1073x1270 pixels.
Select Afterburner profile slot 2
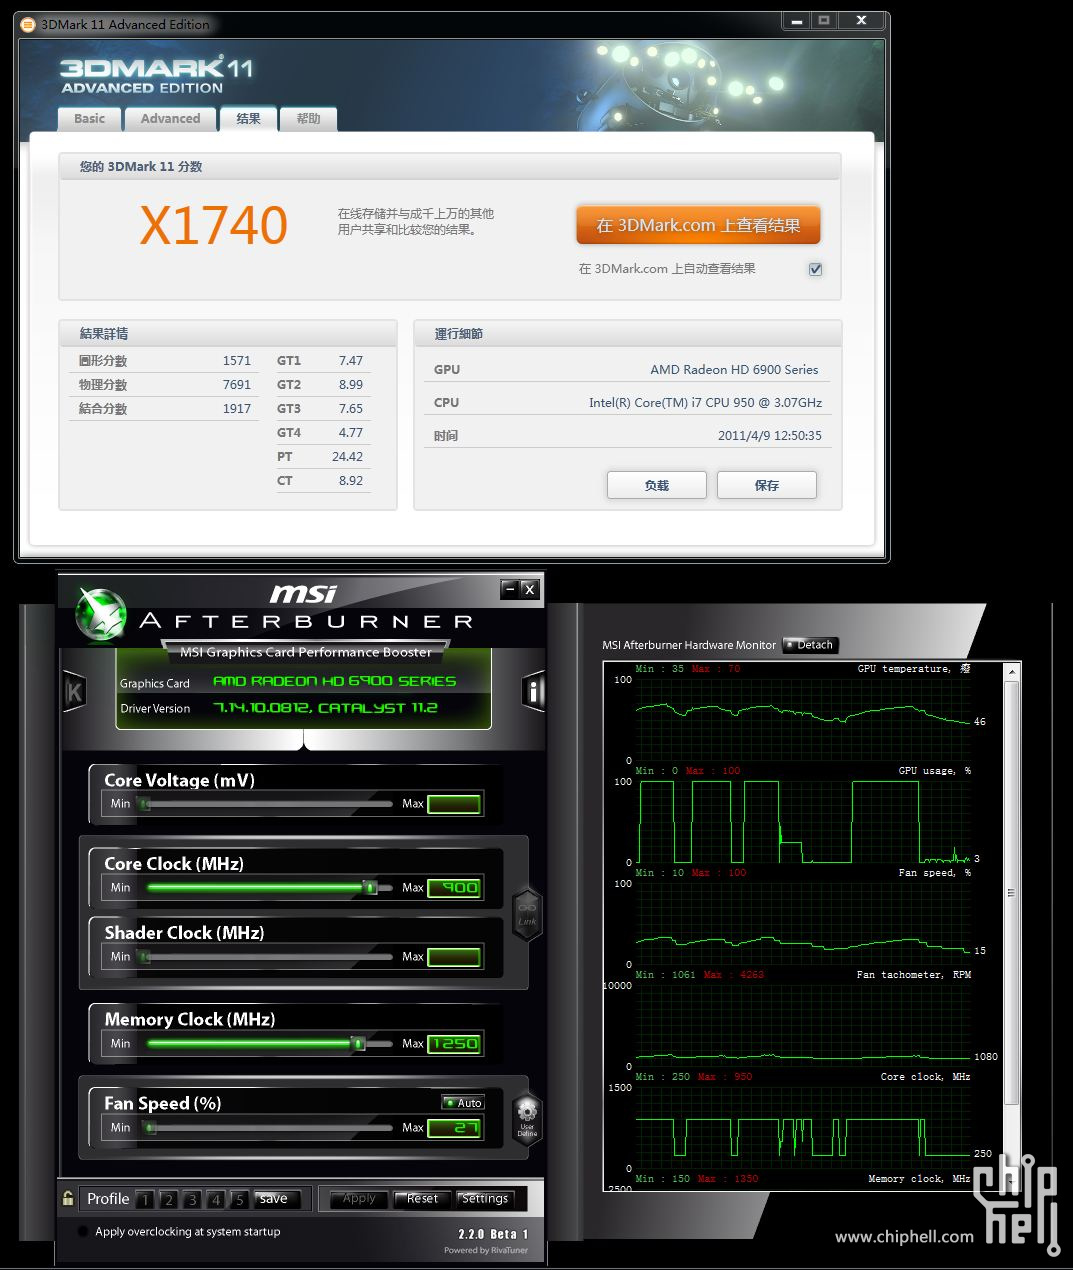click(168, 1199)
